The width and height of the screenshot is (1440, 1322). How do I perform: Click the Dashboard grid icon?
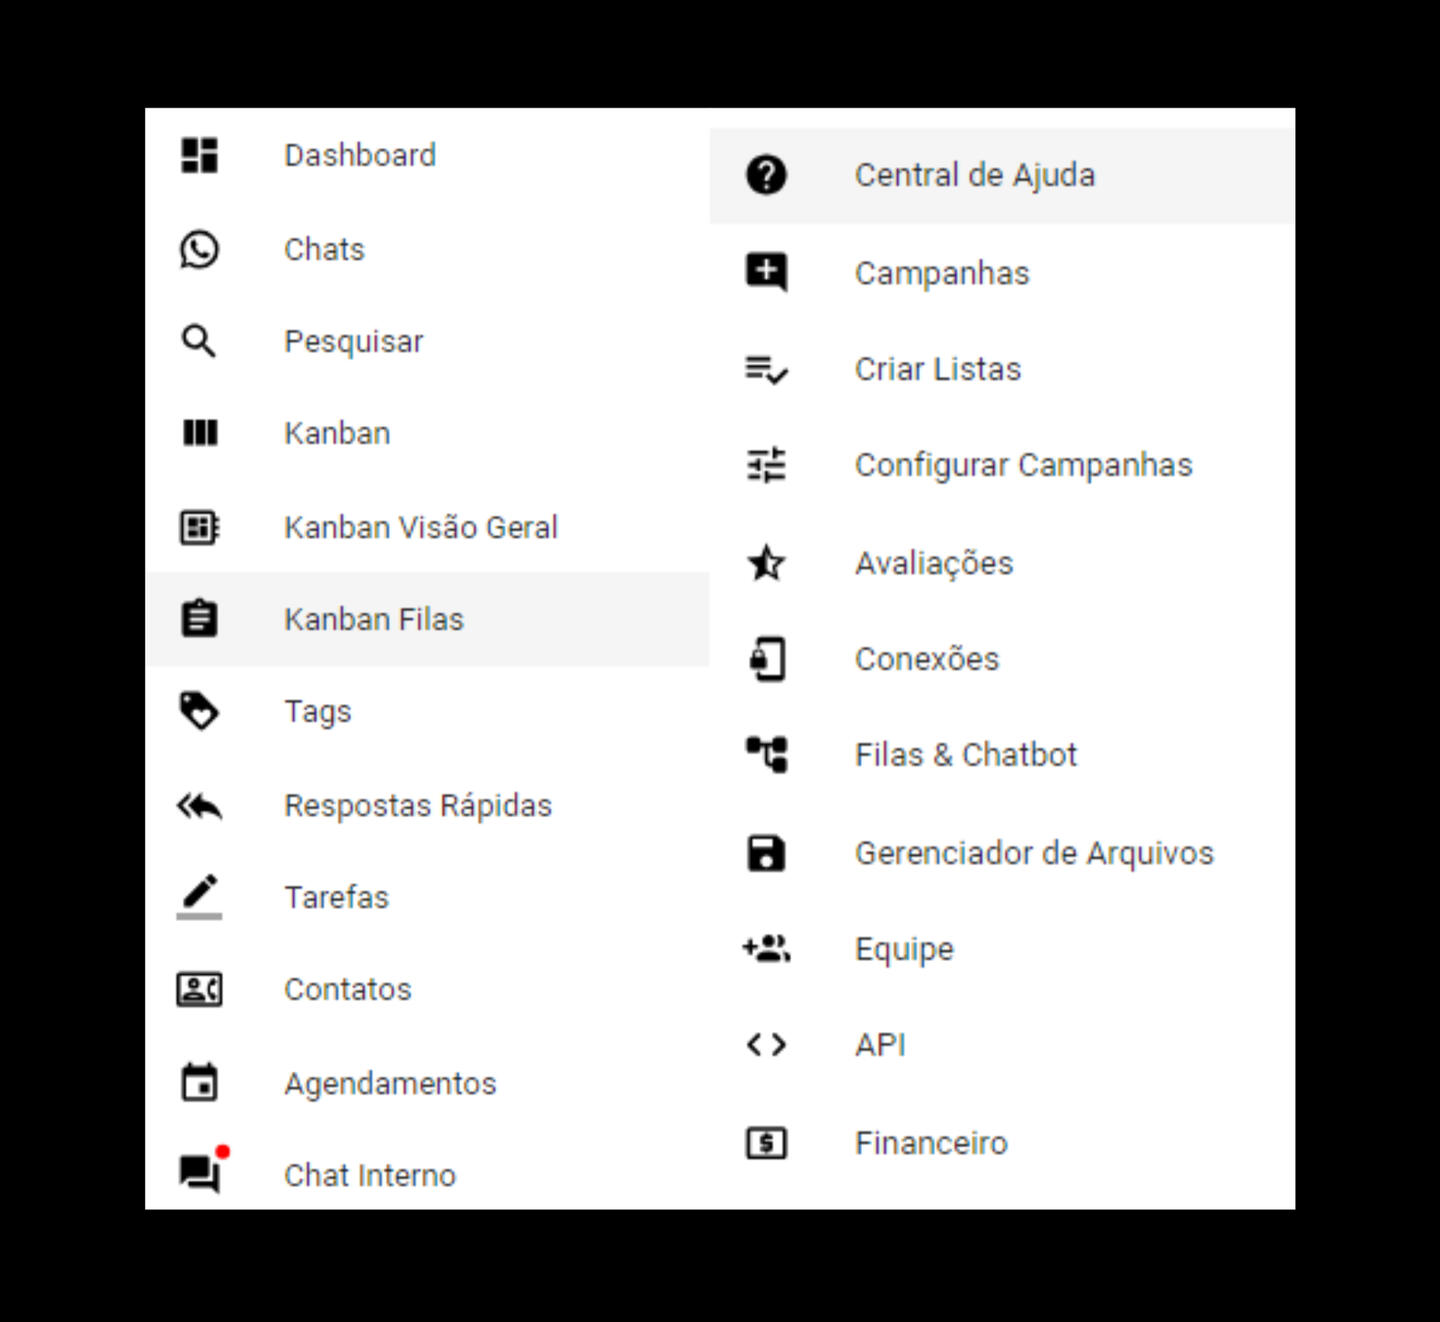click(199, 155)
